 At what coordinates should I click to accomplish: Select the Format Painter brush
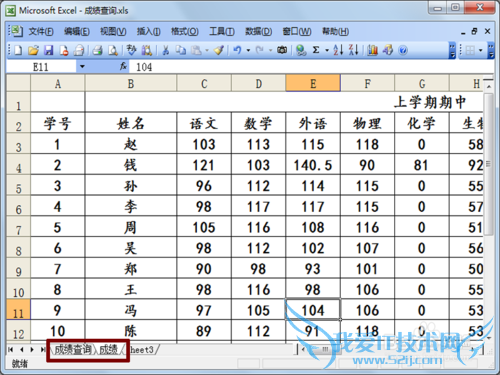[219, 50]
